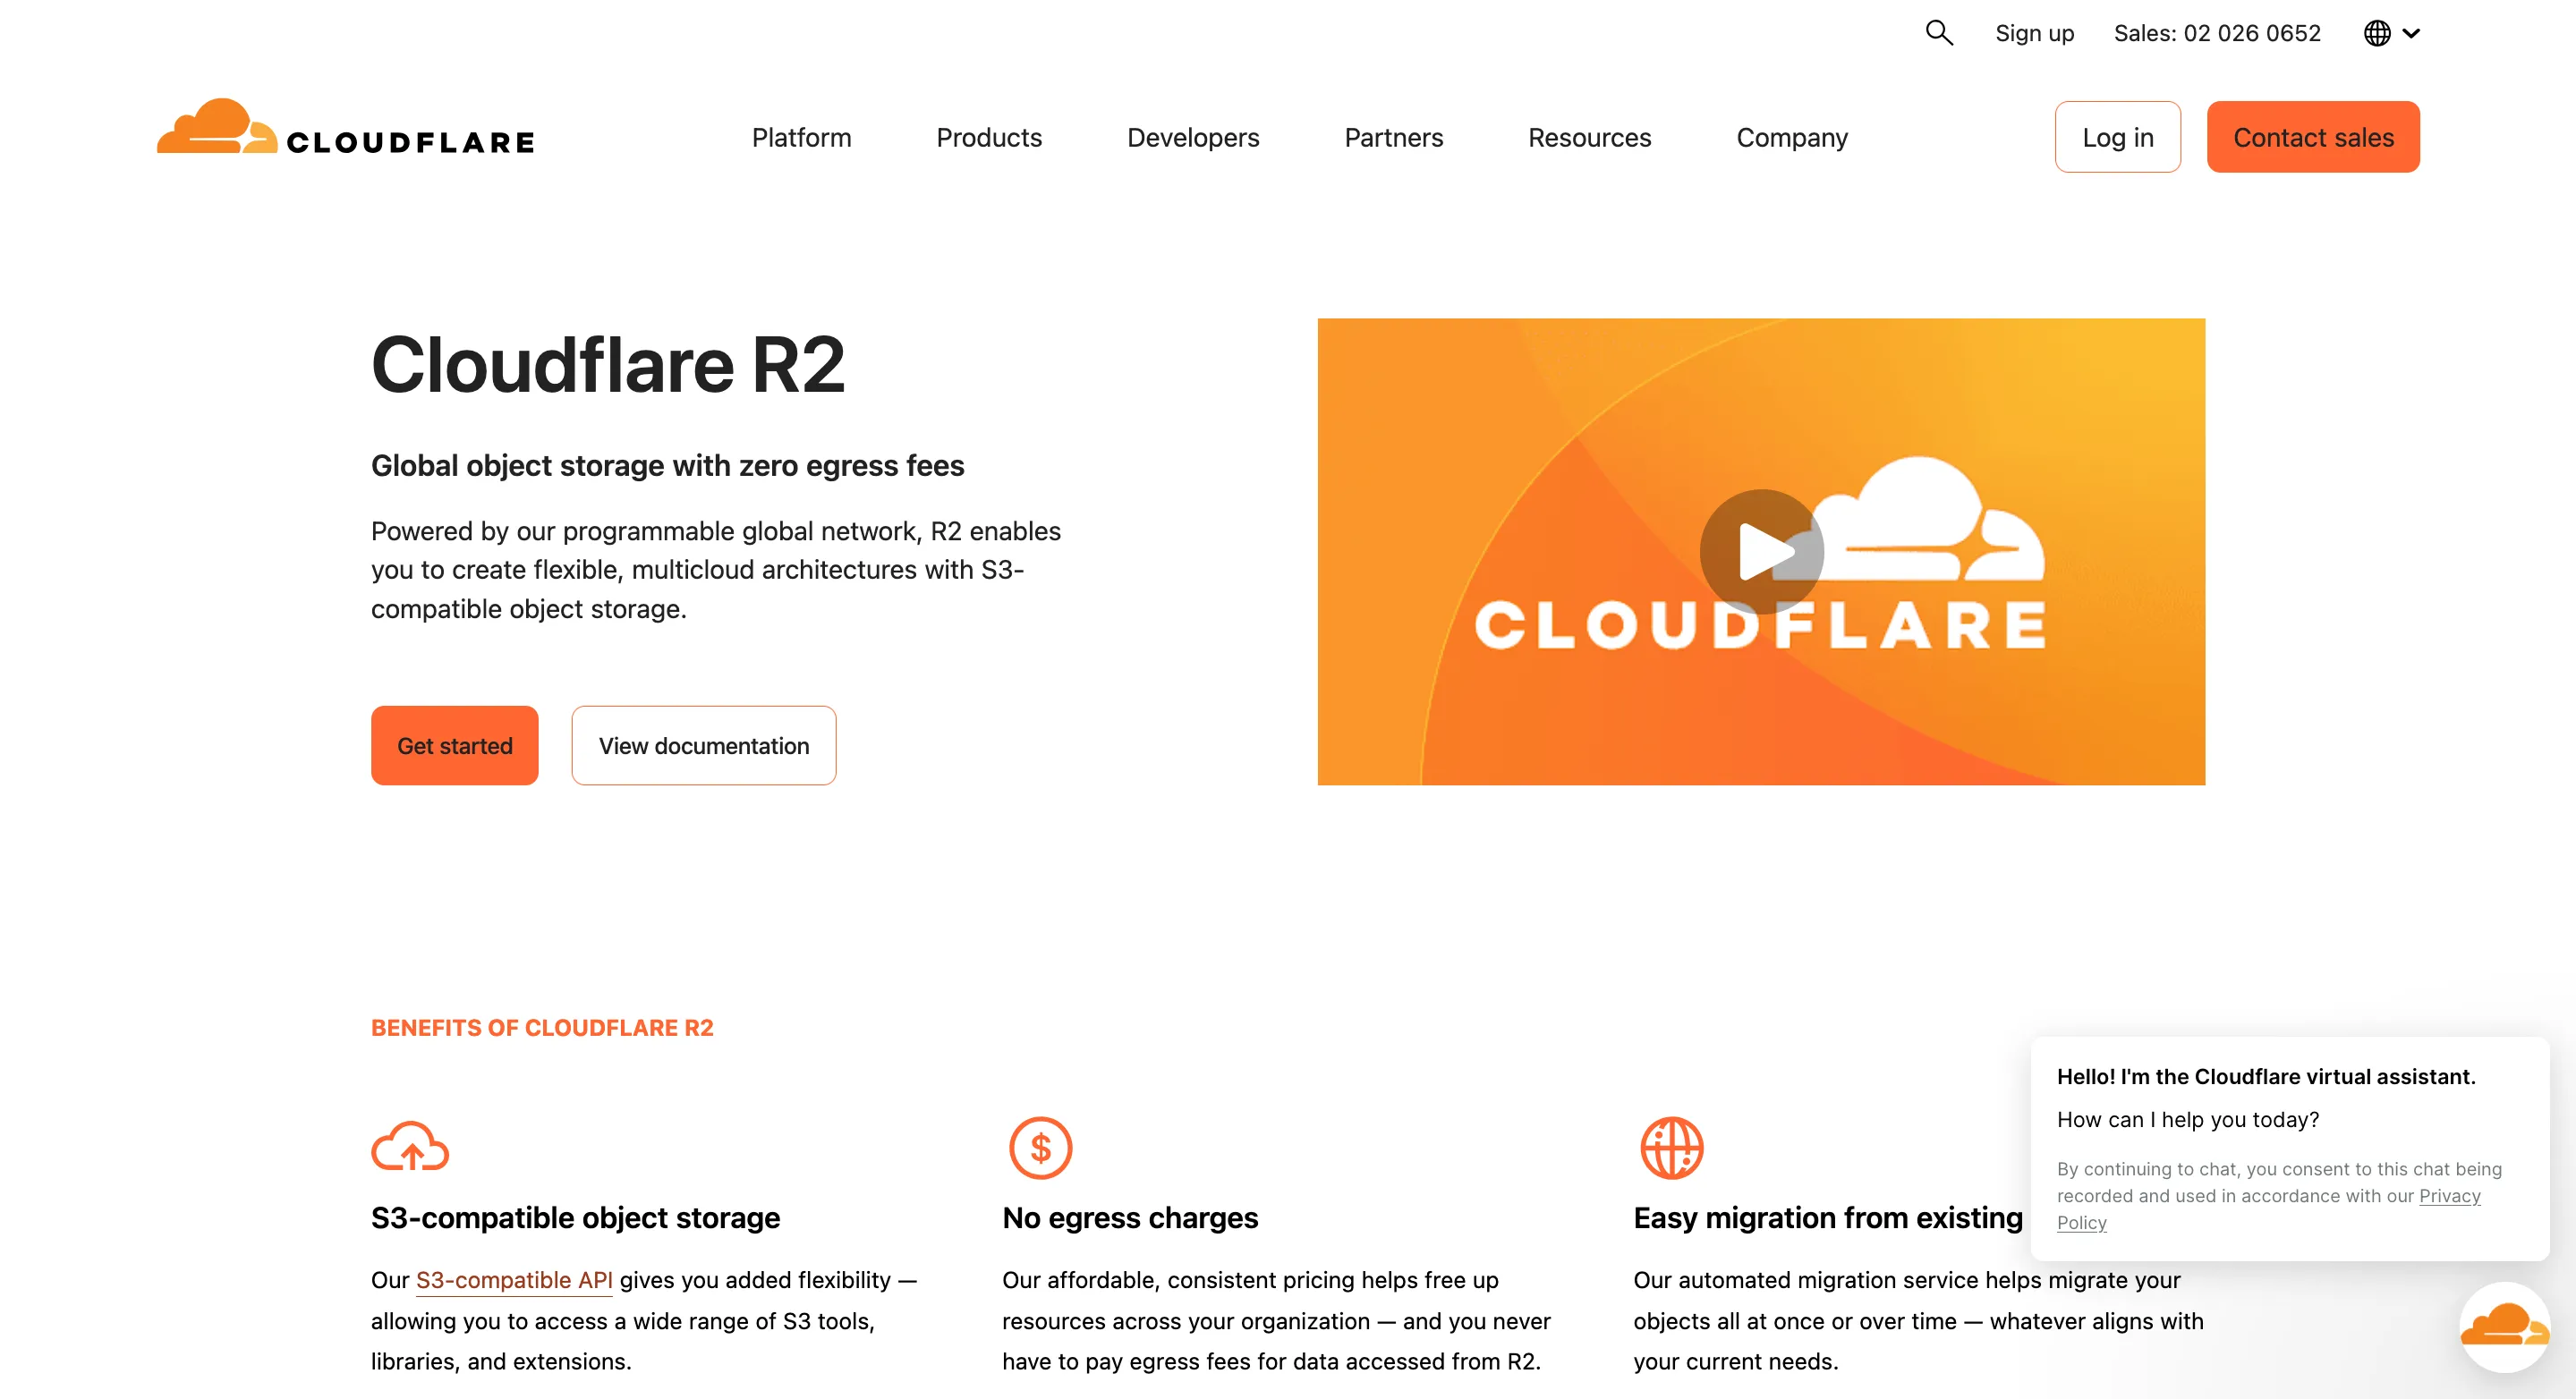Play the Cloudflare R2 video
Screen dimensions: 2576x1399
click(x=1761, y=551)
